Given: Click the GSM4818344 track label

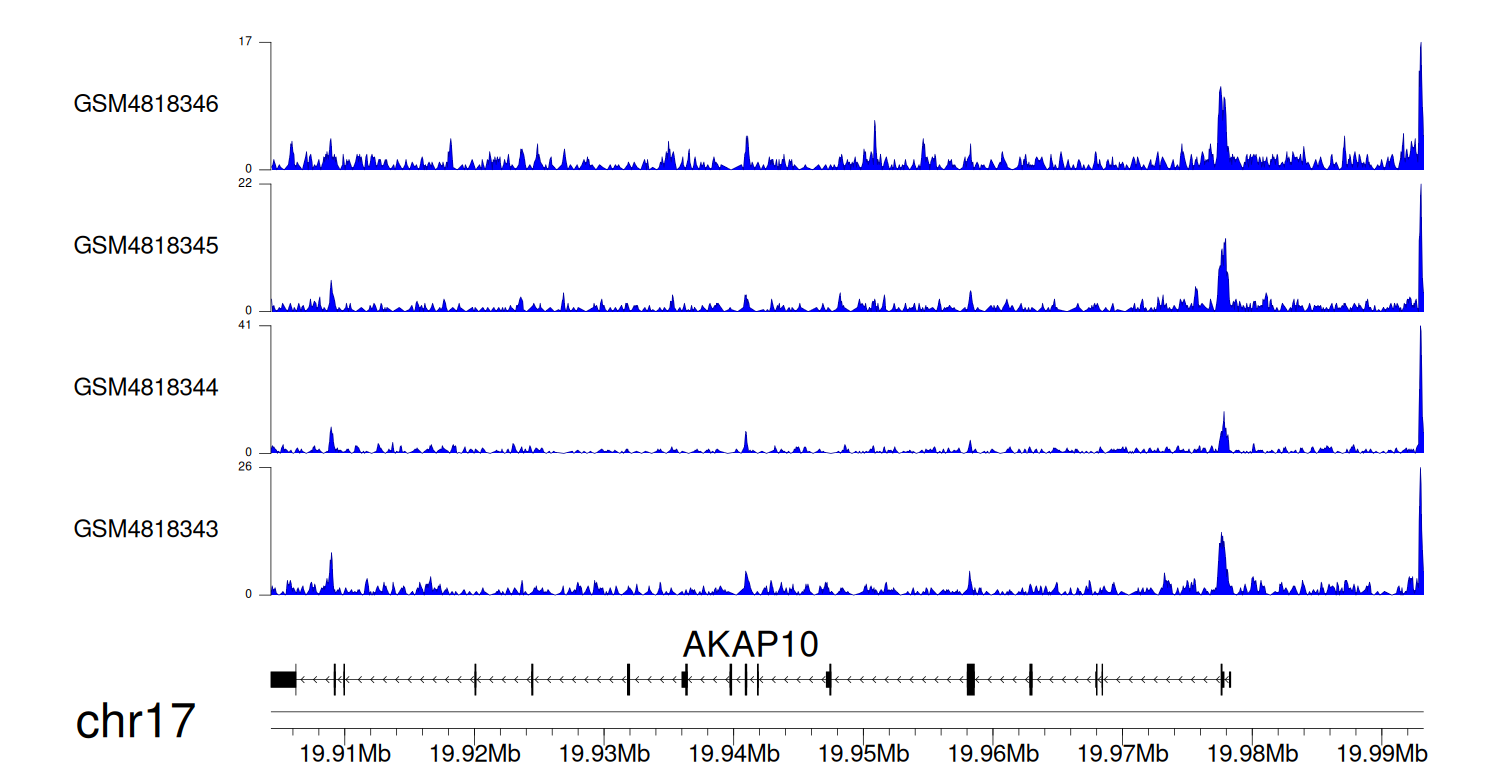Looking at the screenshot, I should click(x=146, y=387).
